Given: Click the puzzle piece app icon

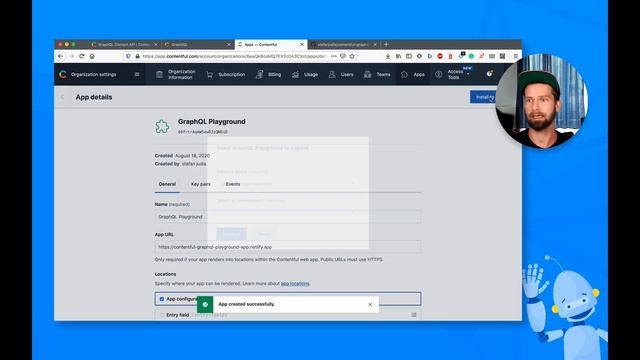Looking at the screenshot, I should tap(162, 127).
